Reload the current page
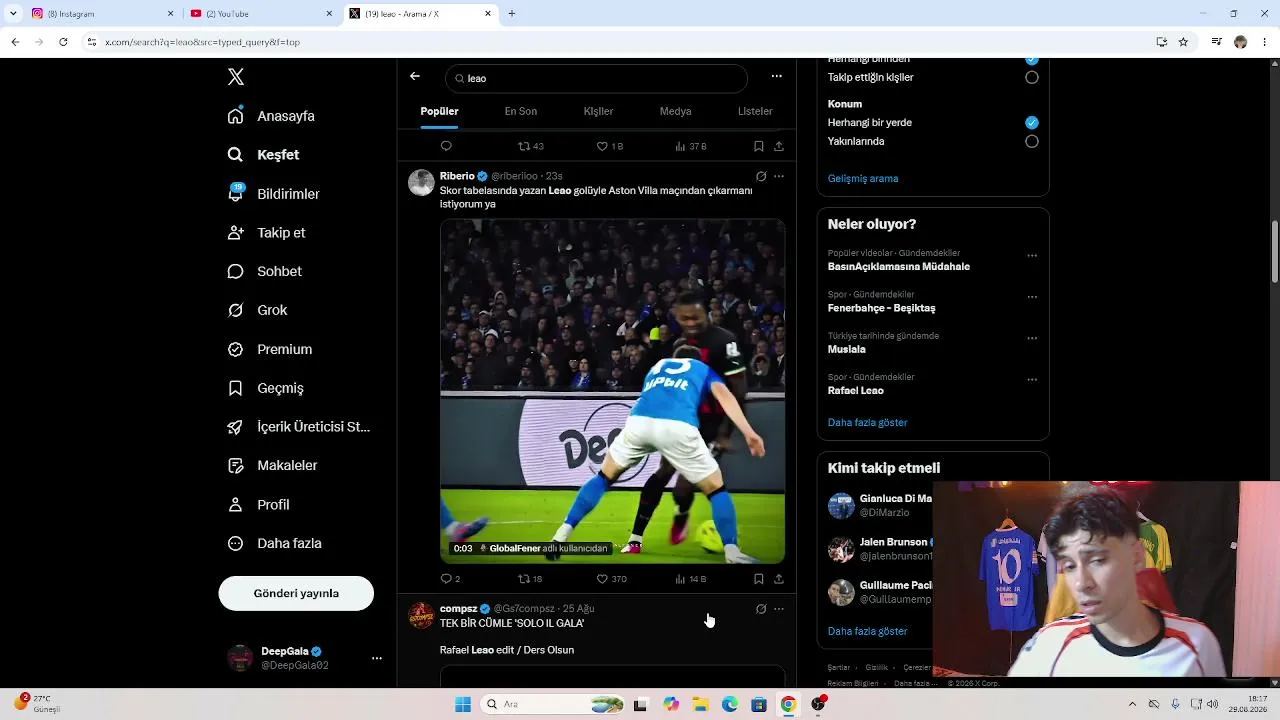Viewport: 1280px width, 720px height. point(63,42)
